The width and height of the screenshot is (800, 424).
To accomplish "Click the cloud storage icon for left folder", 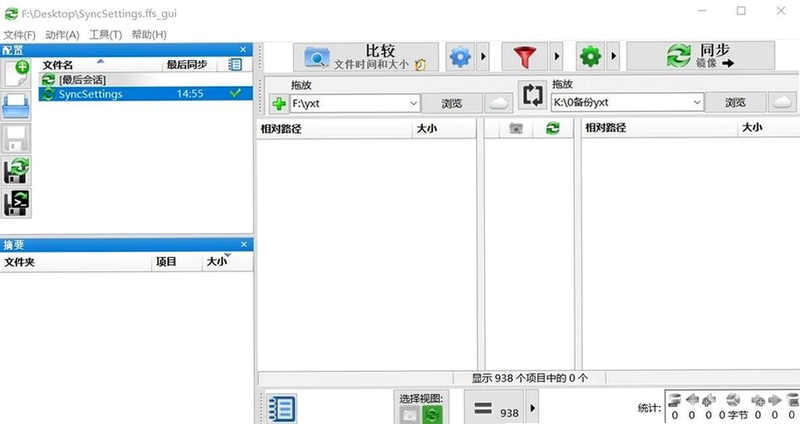I will pos(498,104).
